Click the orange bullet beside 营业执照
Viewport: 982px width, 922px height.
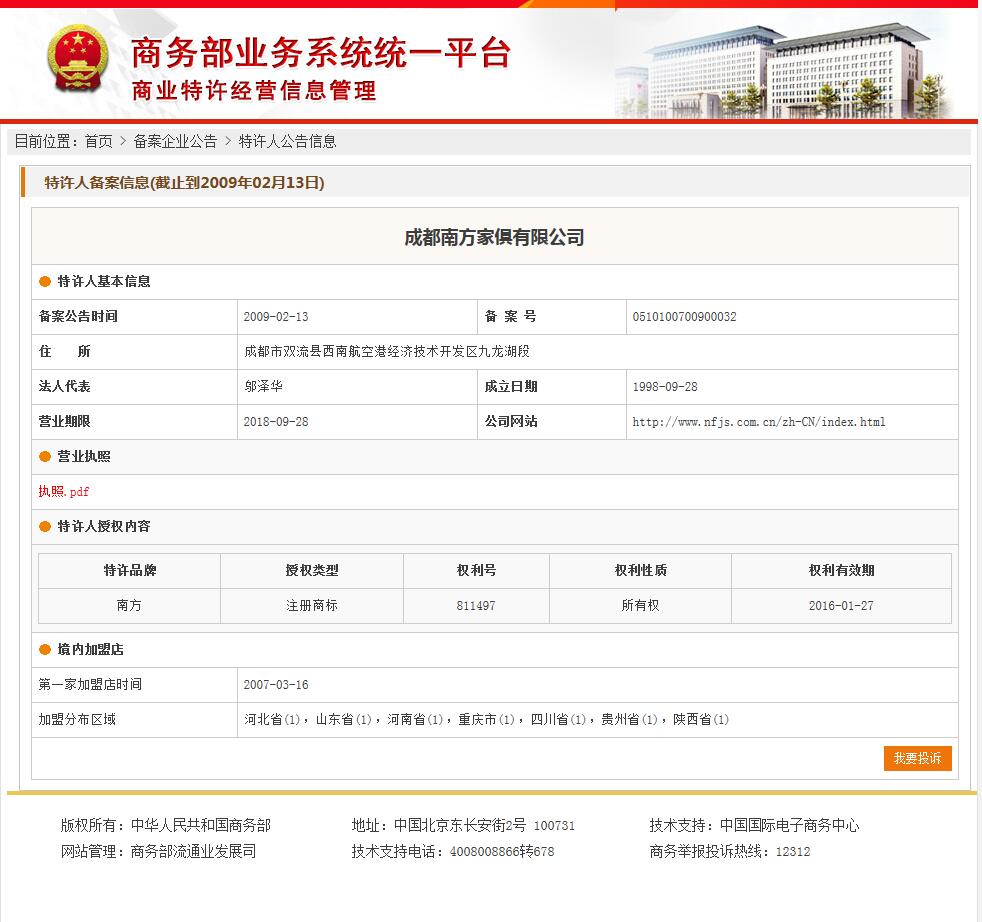click(45, 457)
